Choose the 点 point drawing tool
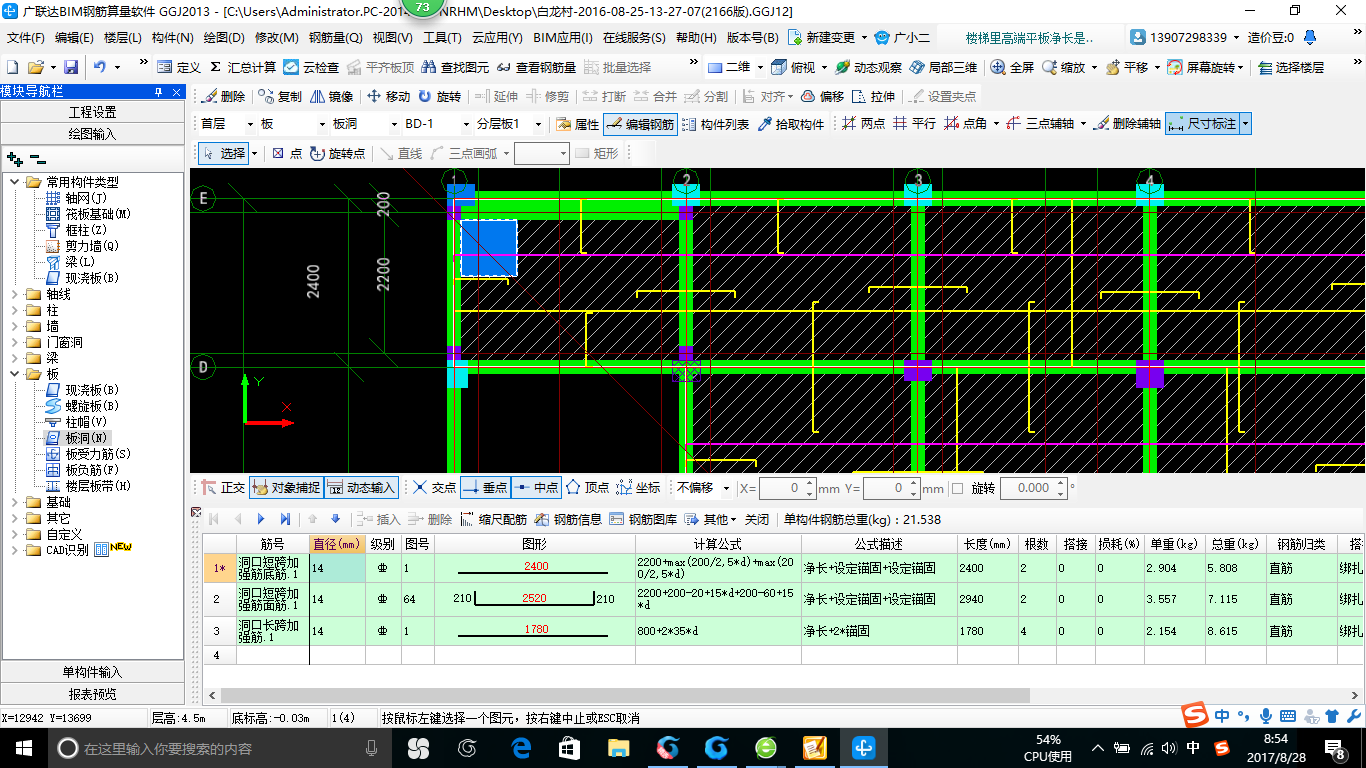1366x768 pixels. point(287,153)
